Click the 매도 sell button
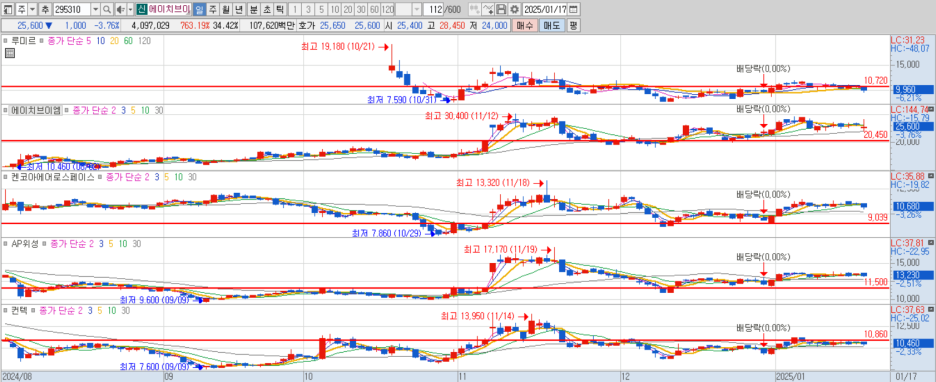Image resolution: width=936 pixels, height=382 pixels. coord(552,26)
